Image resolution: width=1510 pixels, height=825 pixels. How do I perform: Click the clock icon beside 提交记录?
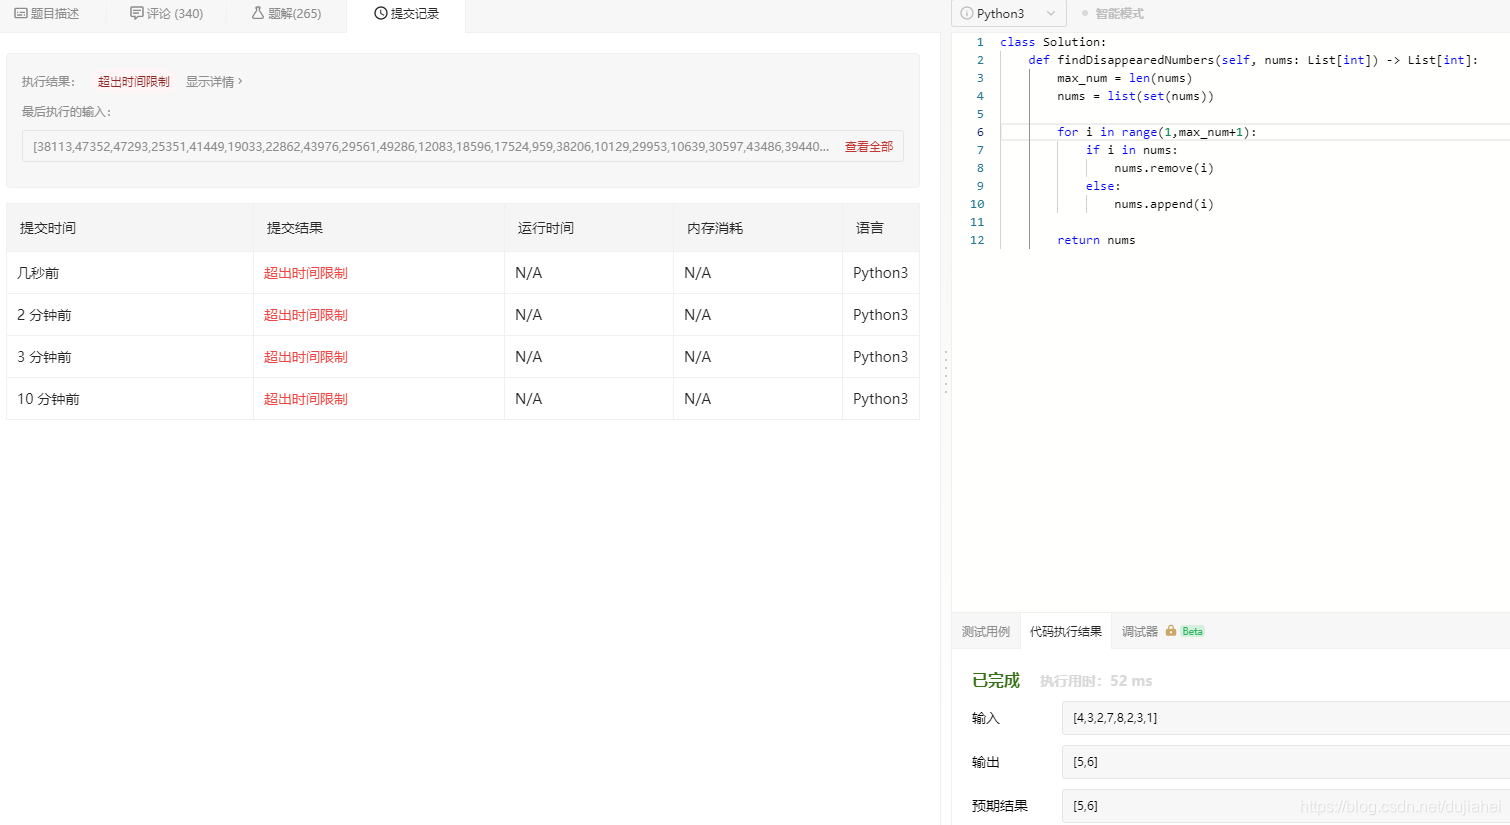(380, 14)
